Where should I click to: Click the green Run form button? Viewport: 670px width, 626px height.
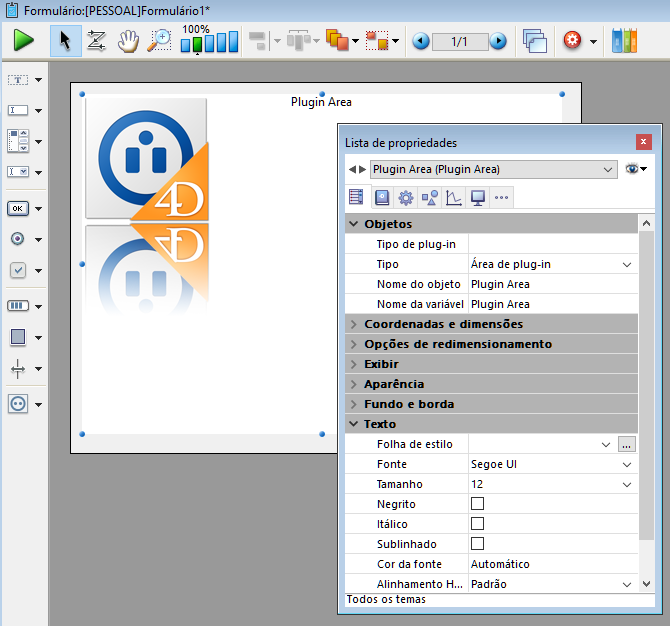pos(24,41)
